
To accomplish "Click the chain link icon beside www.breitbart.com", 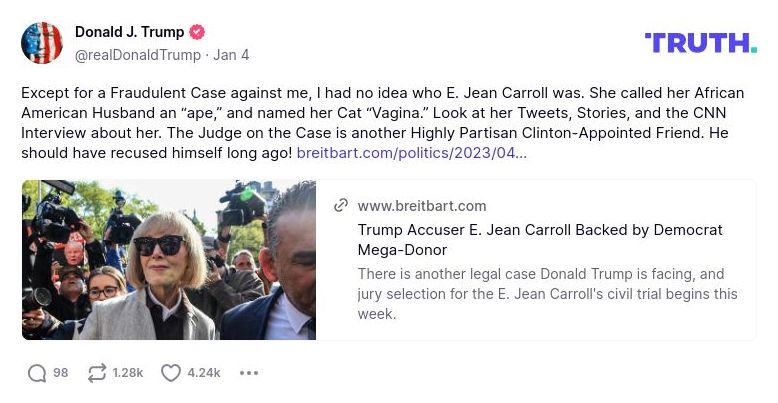I will 341,206.
